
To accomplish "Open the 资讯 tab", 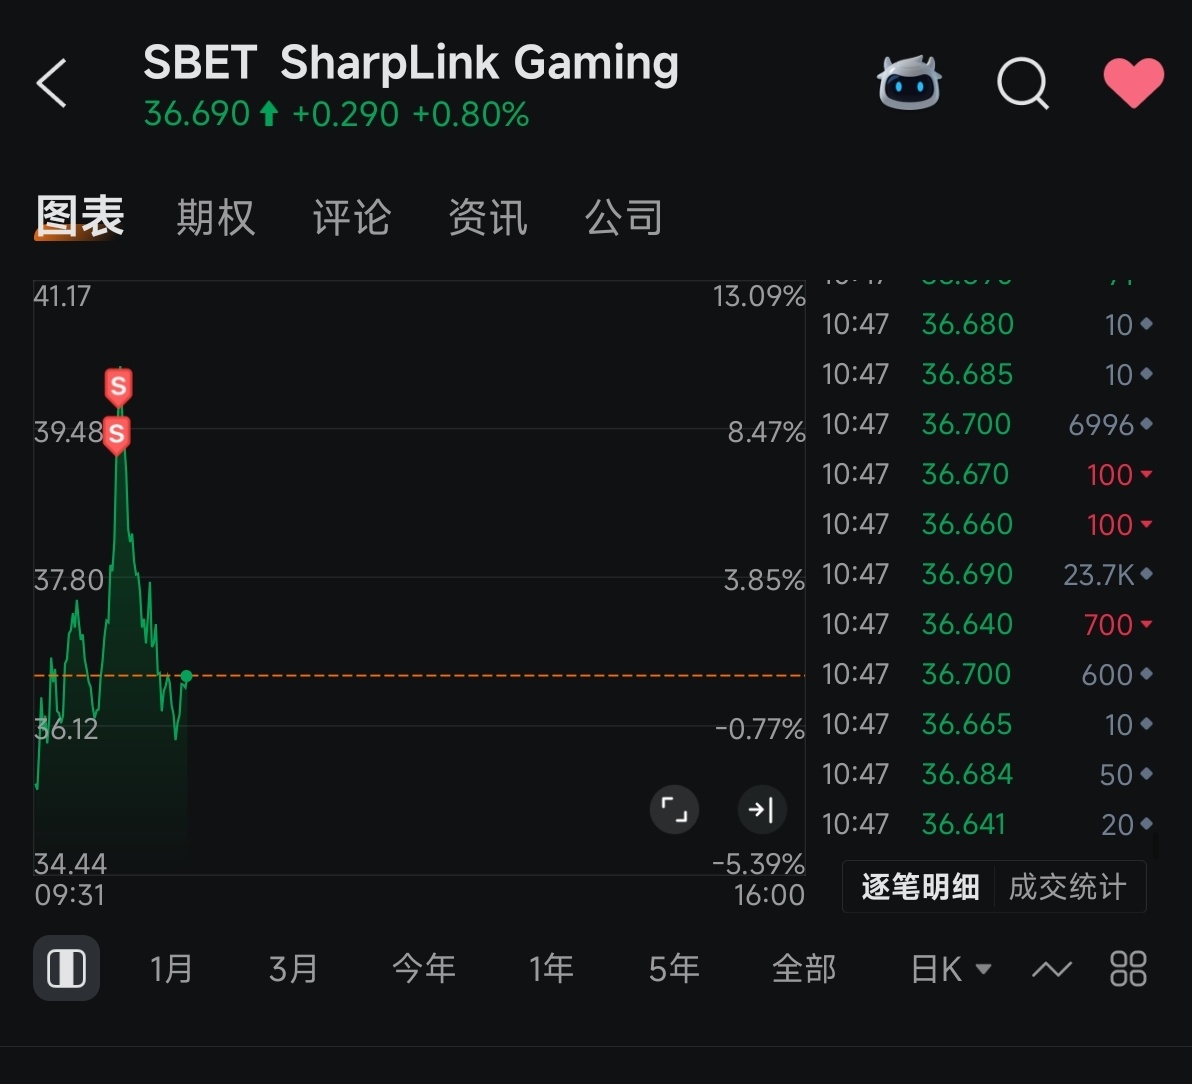I will click(x=488, y=217).
